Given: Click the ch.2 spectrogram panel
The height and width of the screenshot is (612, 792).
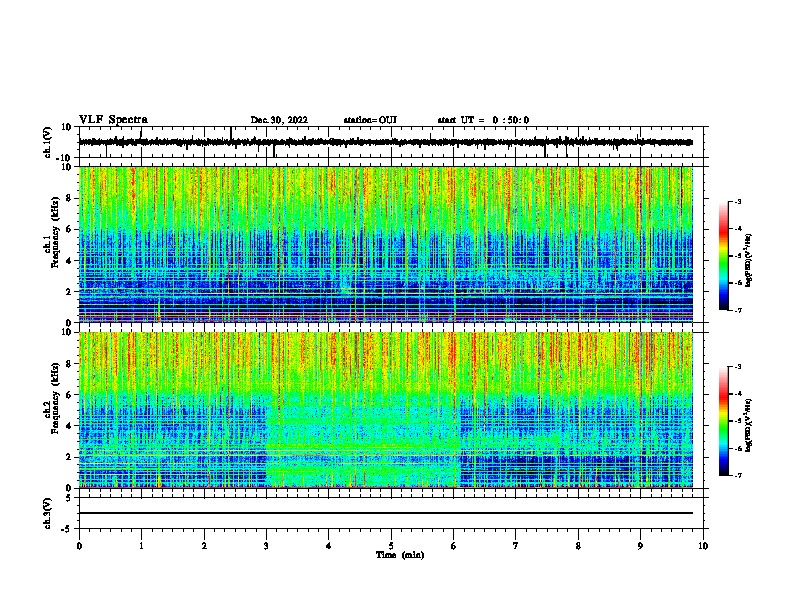Looking at the screenshot, I should pos(386,410).
